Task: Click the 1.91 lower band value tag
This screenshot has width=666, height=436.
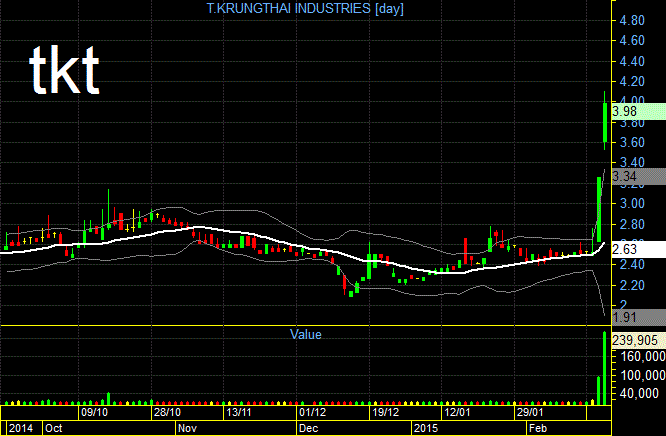Action: pyautogui.click(x=638, y=317)
